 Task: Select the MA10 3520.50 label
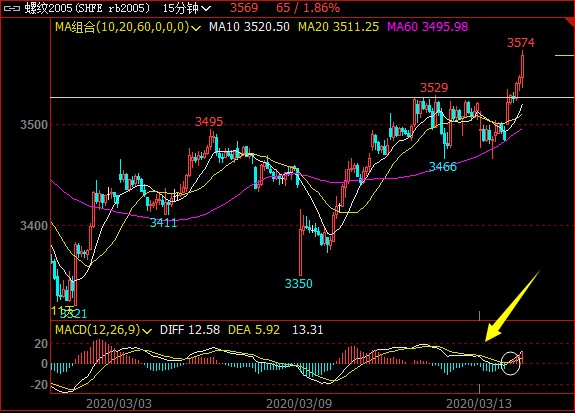249,27
